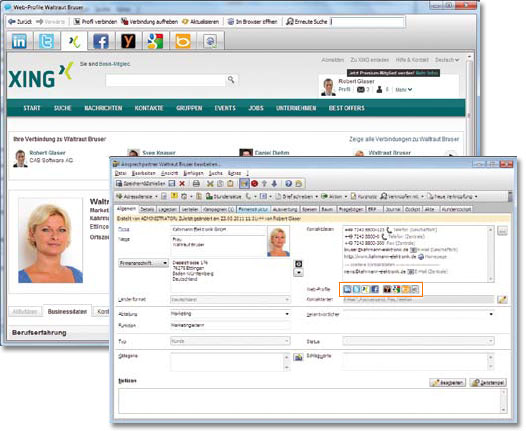Open the Twitter tab in the Web-Profile window

[46, 41]
